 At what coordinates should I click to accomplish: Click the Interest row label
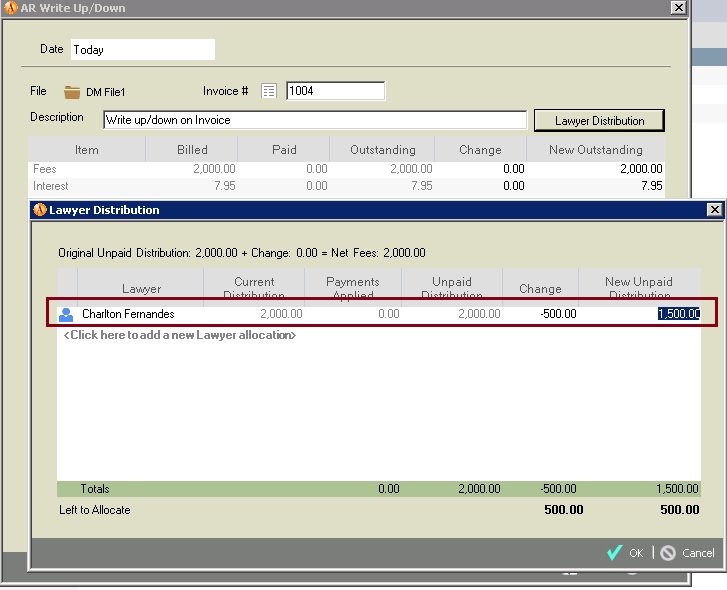point(51,186)
